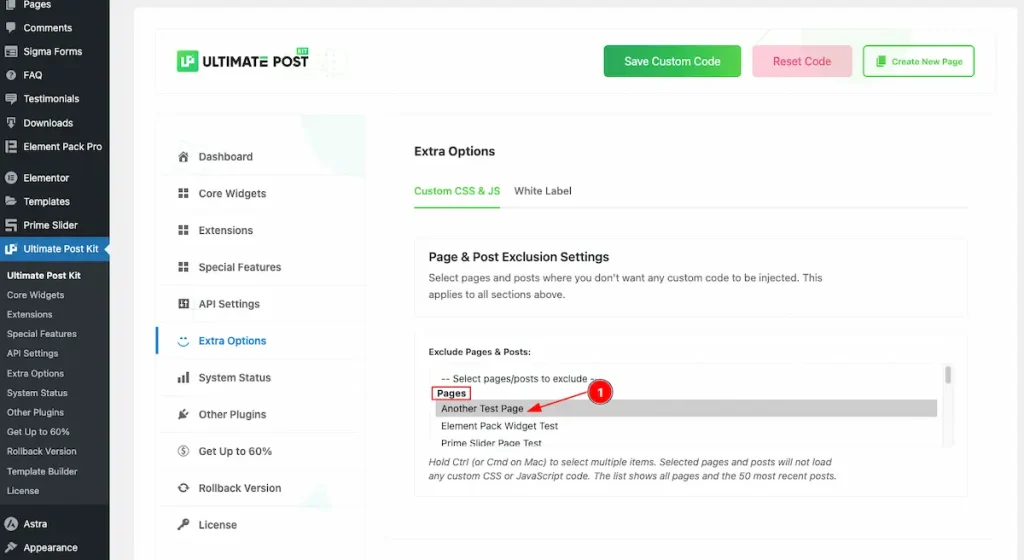Click the Reset Code button
Screen dimensions: 1024x560
pos(801,61)
